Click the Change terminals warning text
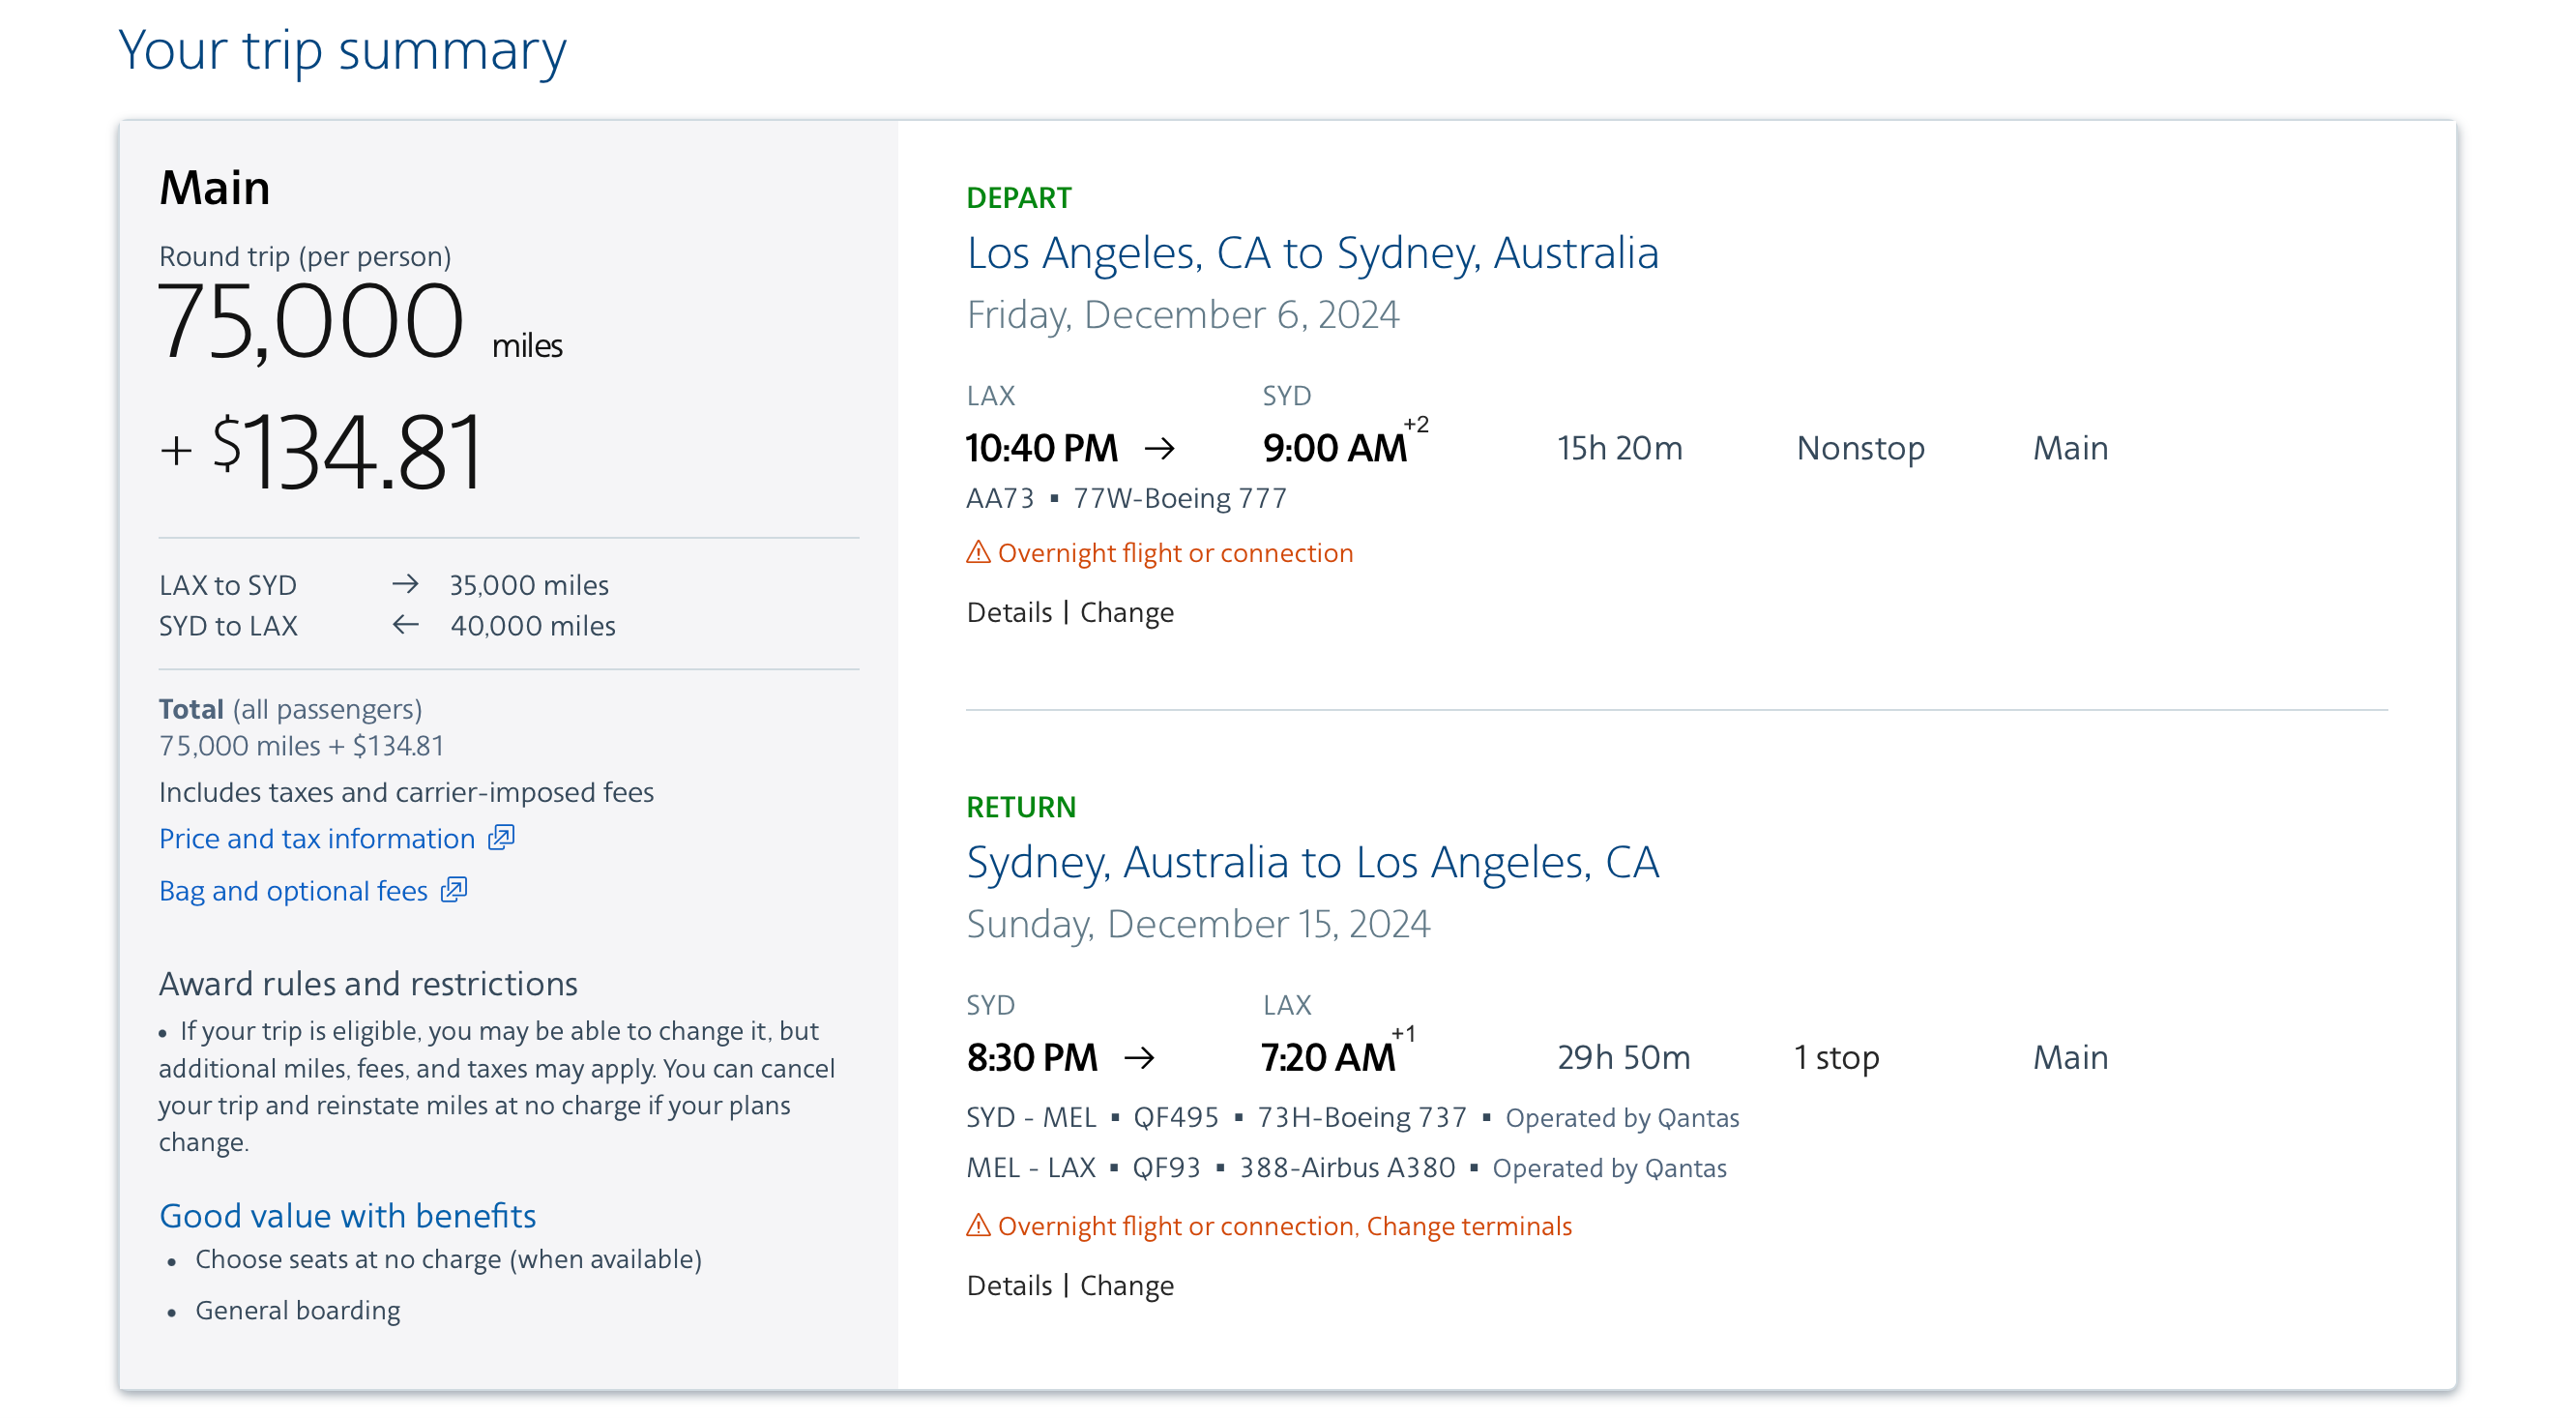 click(x=1468, y=1226)
